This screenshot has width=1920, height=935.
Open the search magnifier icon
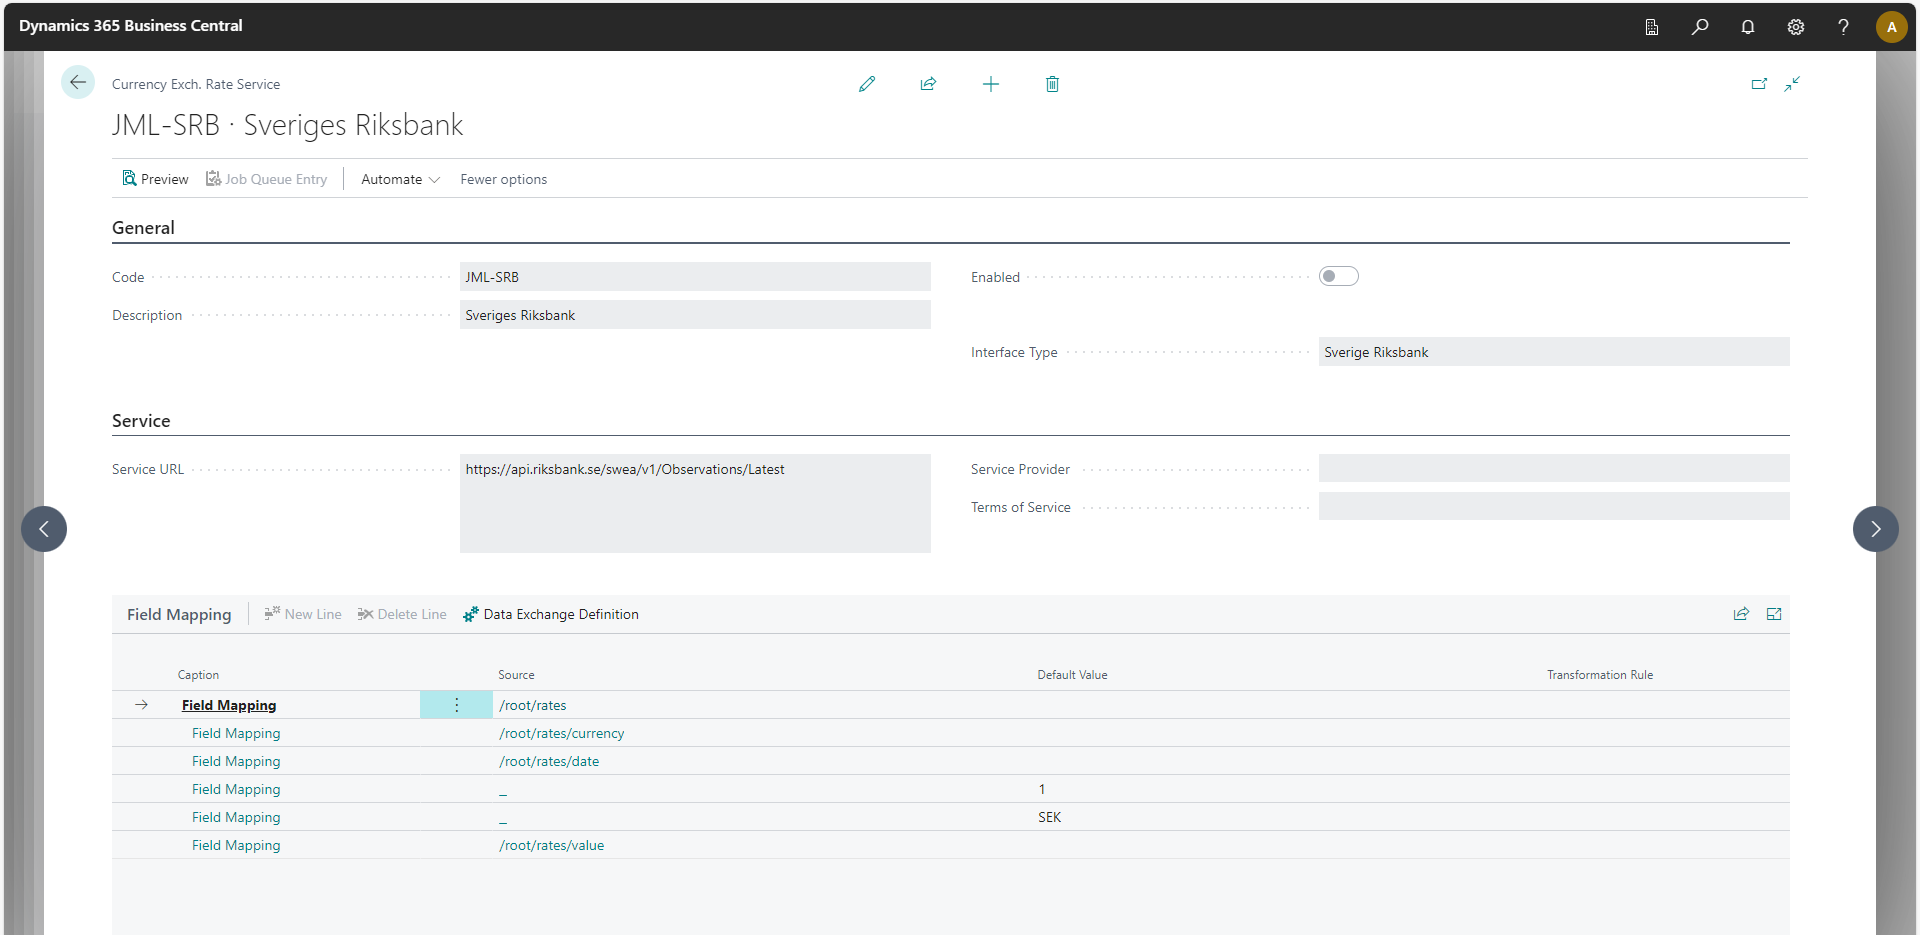point(1699,27)
